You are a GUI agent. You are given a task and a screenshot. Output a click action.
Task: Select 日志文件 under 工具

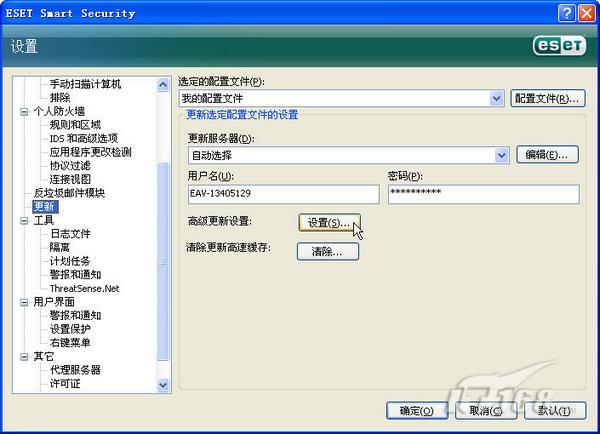click(70, 233)
